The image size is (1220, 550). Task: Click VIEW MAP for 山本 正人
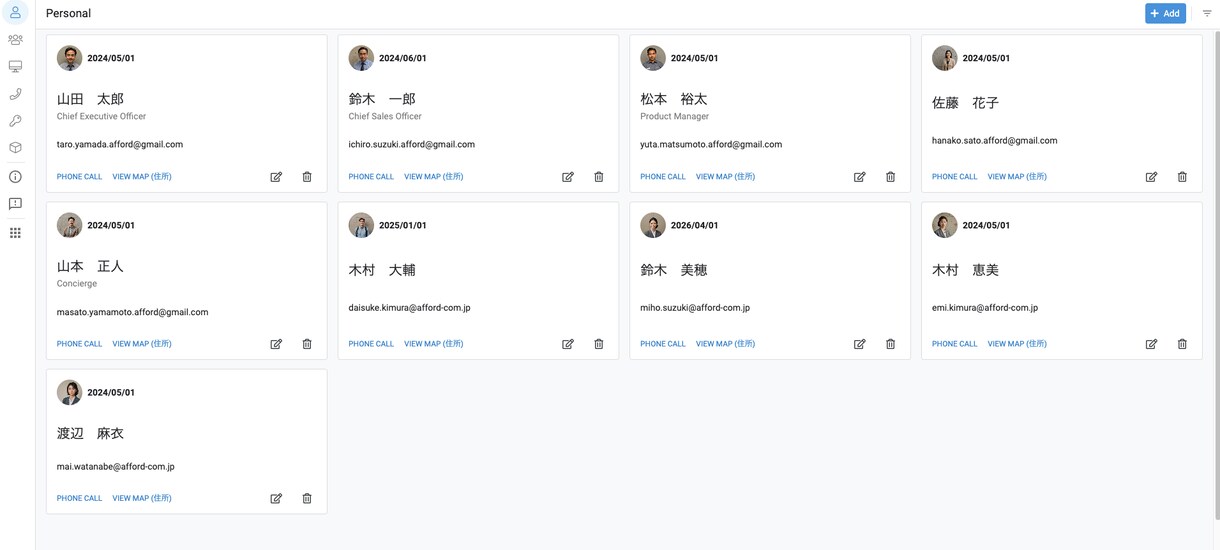(142, 344)
